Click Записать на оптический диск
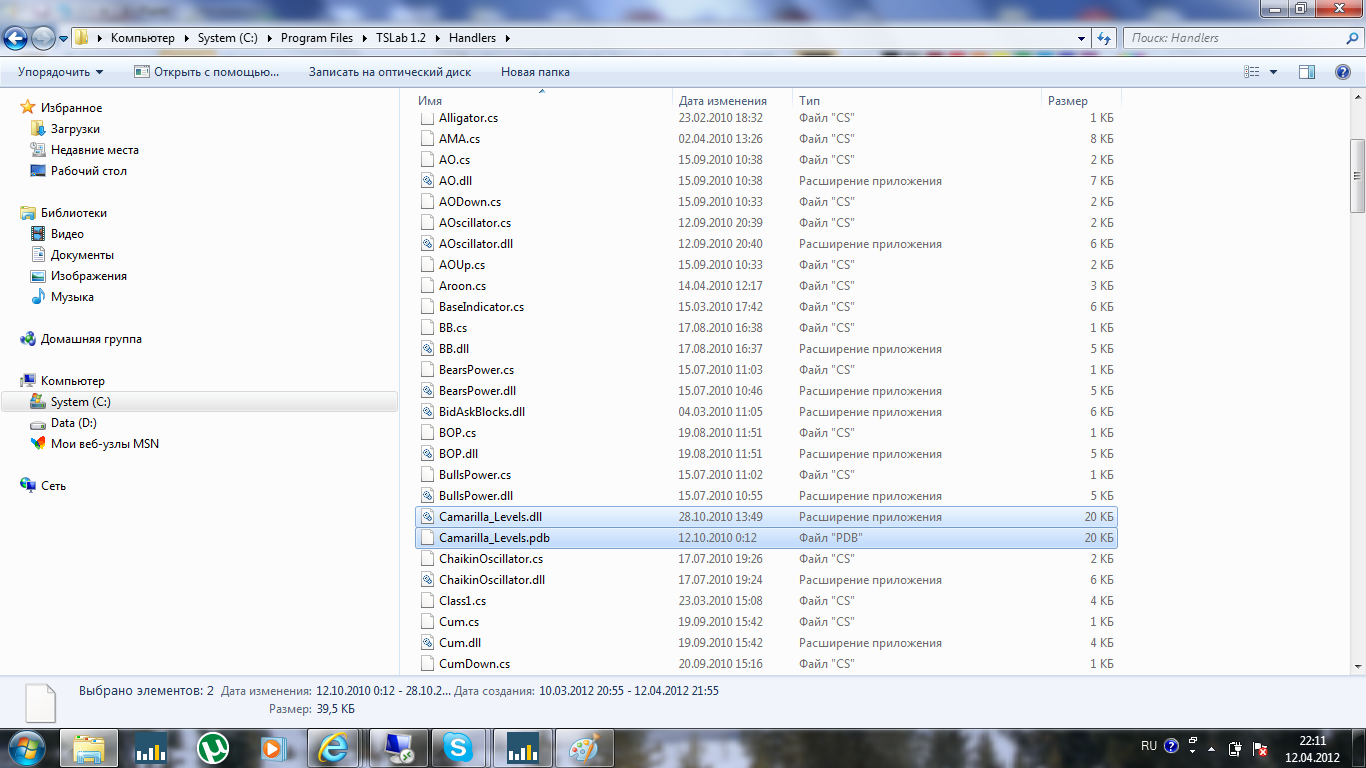 pos(390,72)
